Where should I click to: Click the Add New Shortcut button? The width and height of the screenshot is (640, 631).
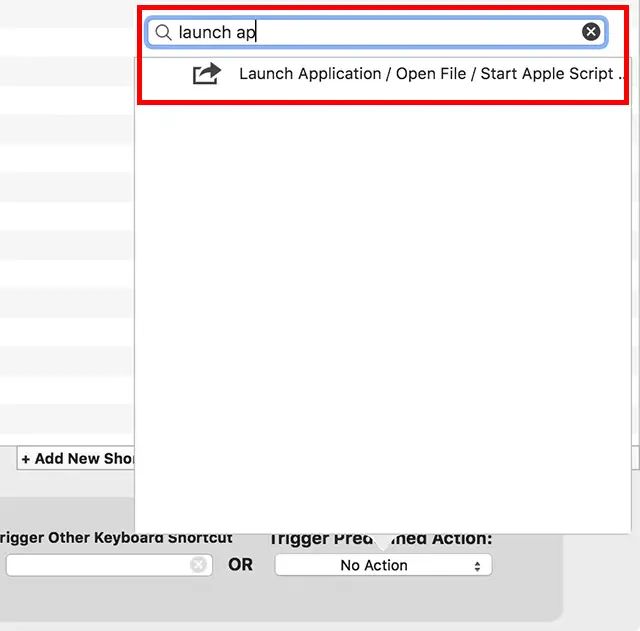pos(76,458)
